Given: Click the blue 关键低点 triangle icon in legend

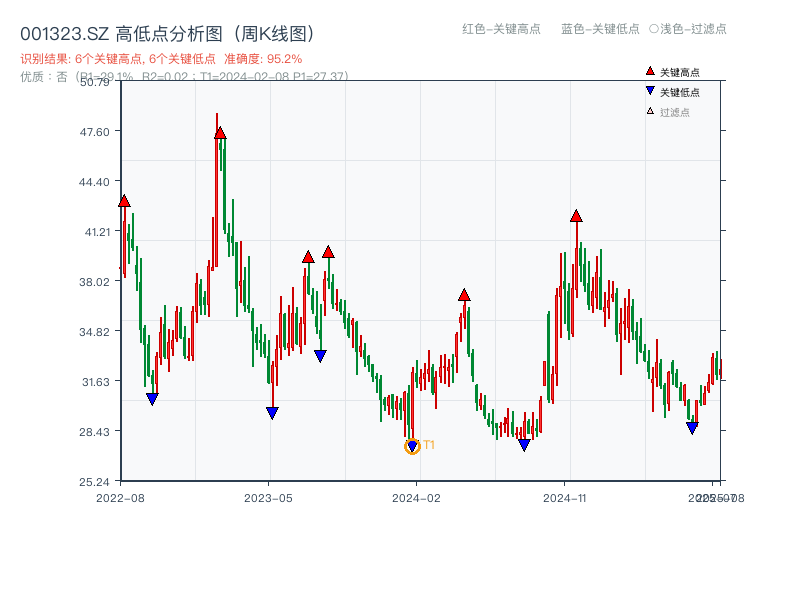Looking at the screenshot, I should [x=650, y=90].
